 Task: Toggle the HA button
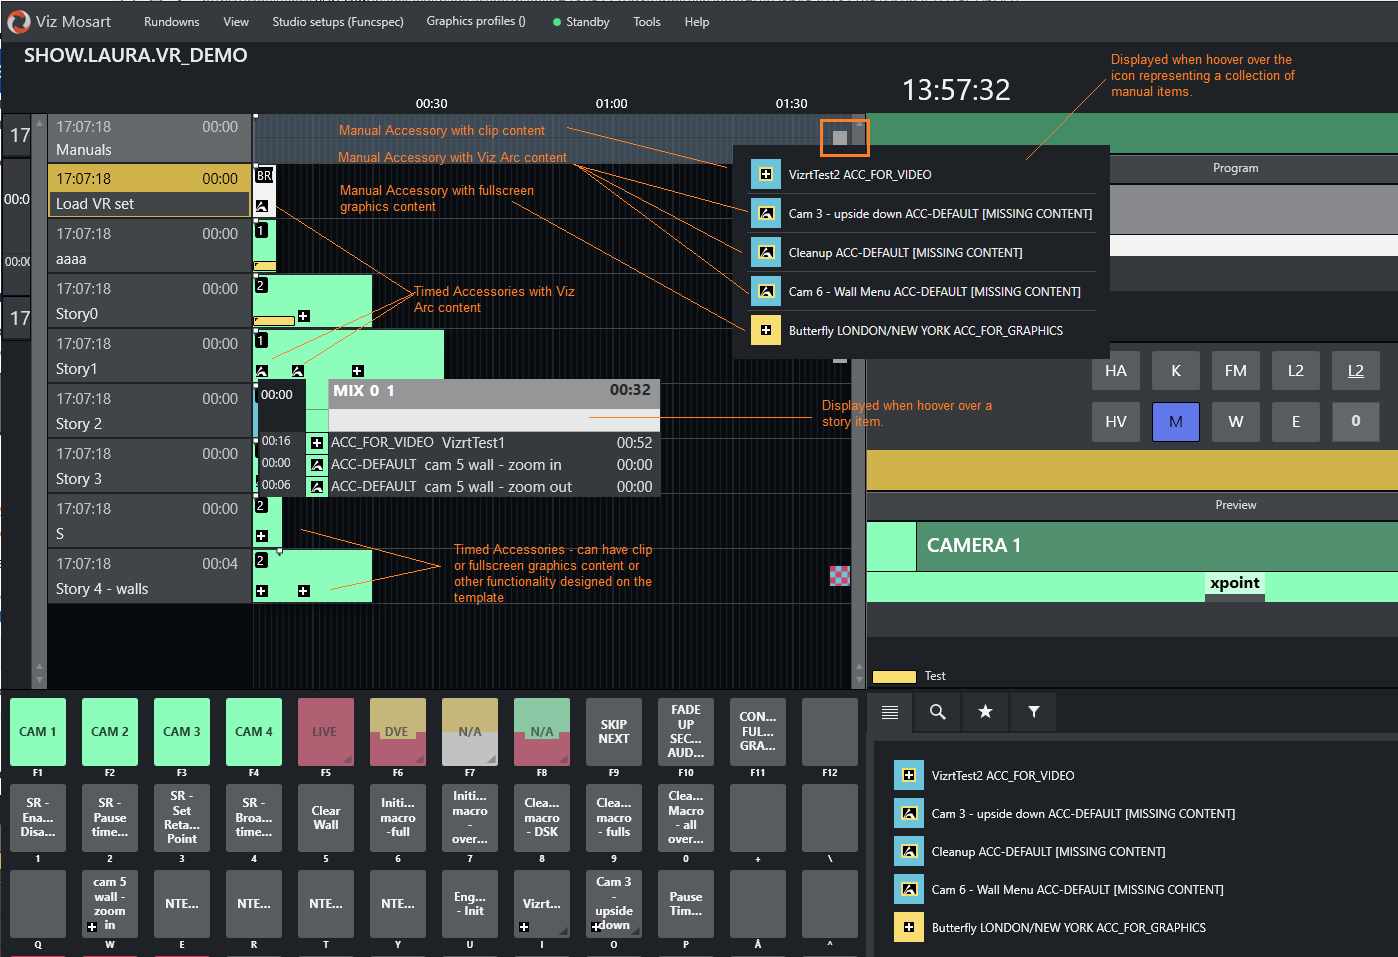tap(1116, 370)
